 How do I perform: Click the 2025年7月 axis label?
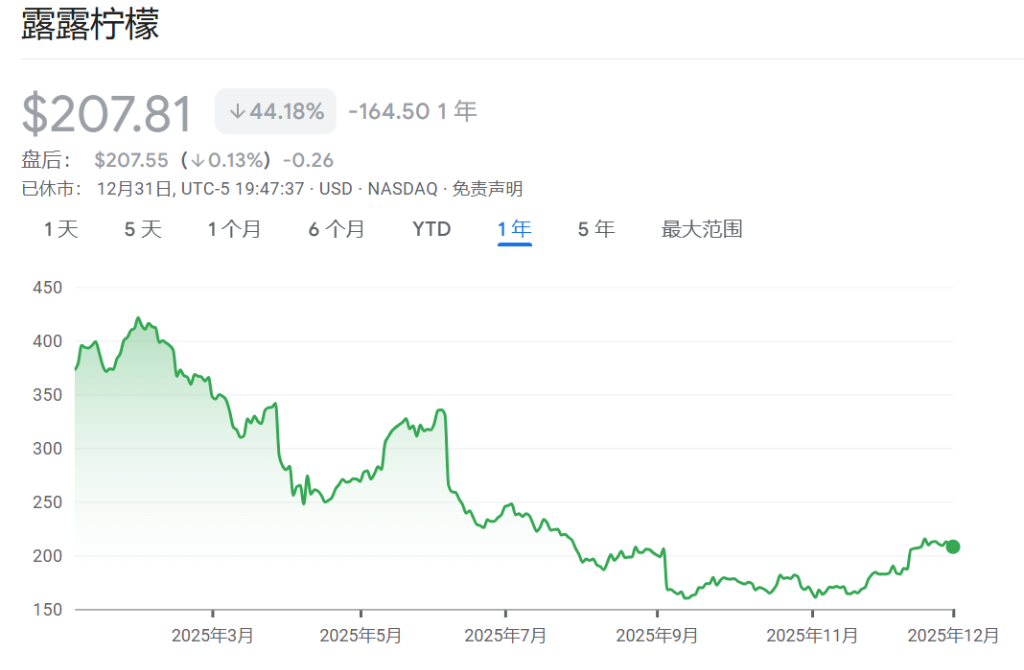coord(506,634)
